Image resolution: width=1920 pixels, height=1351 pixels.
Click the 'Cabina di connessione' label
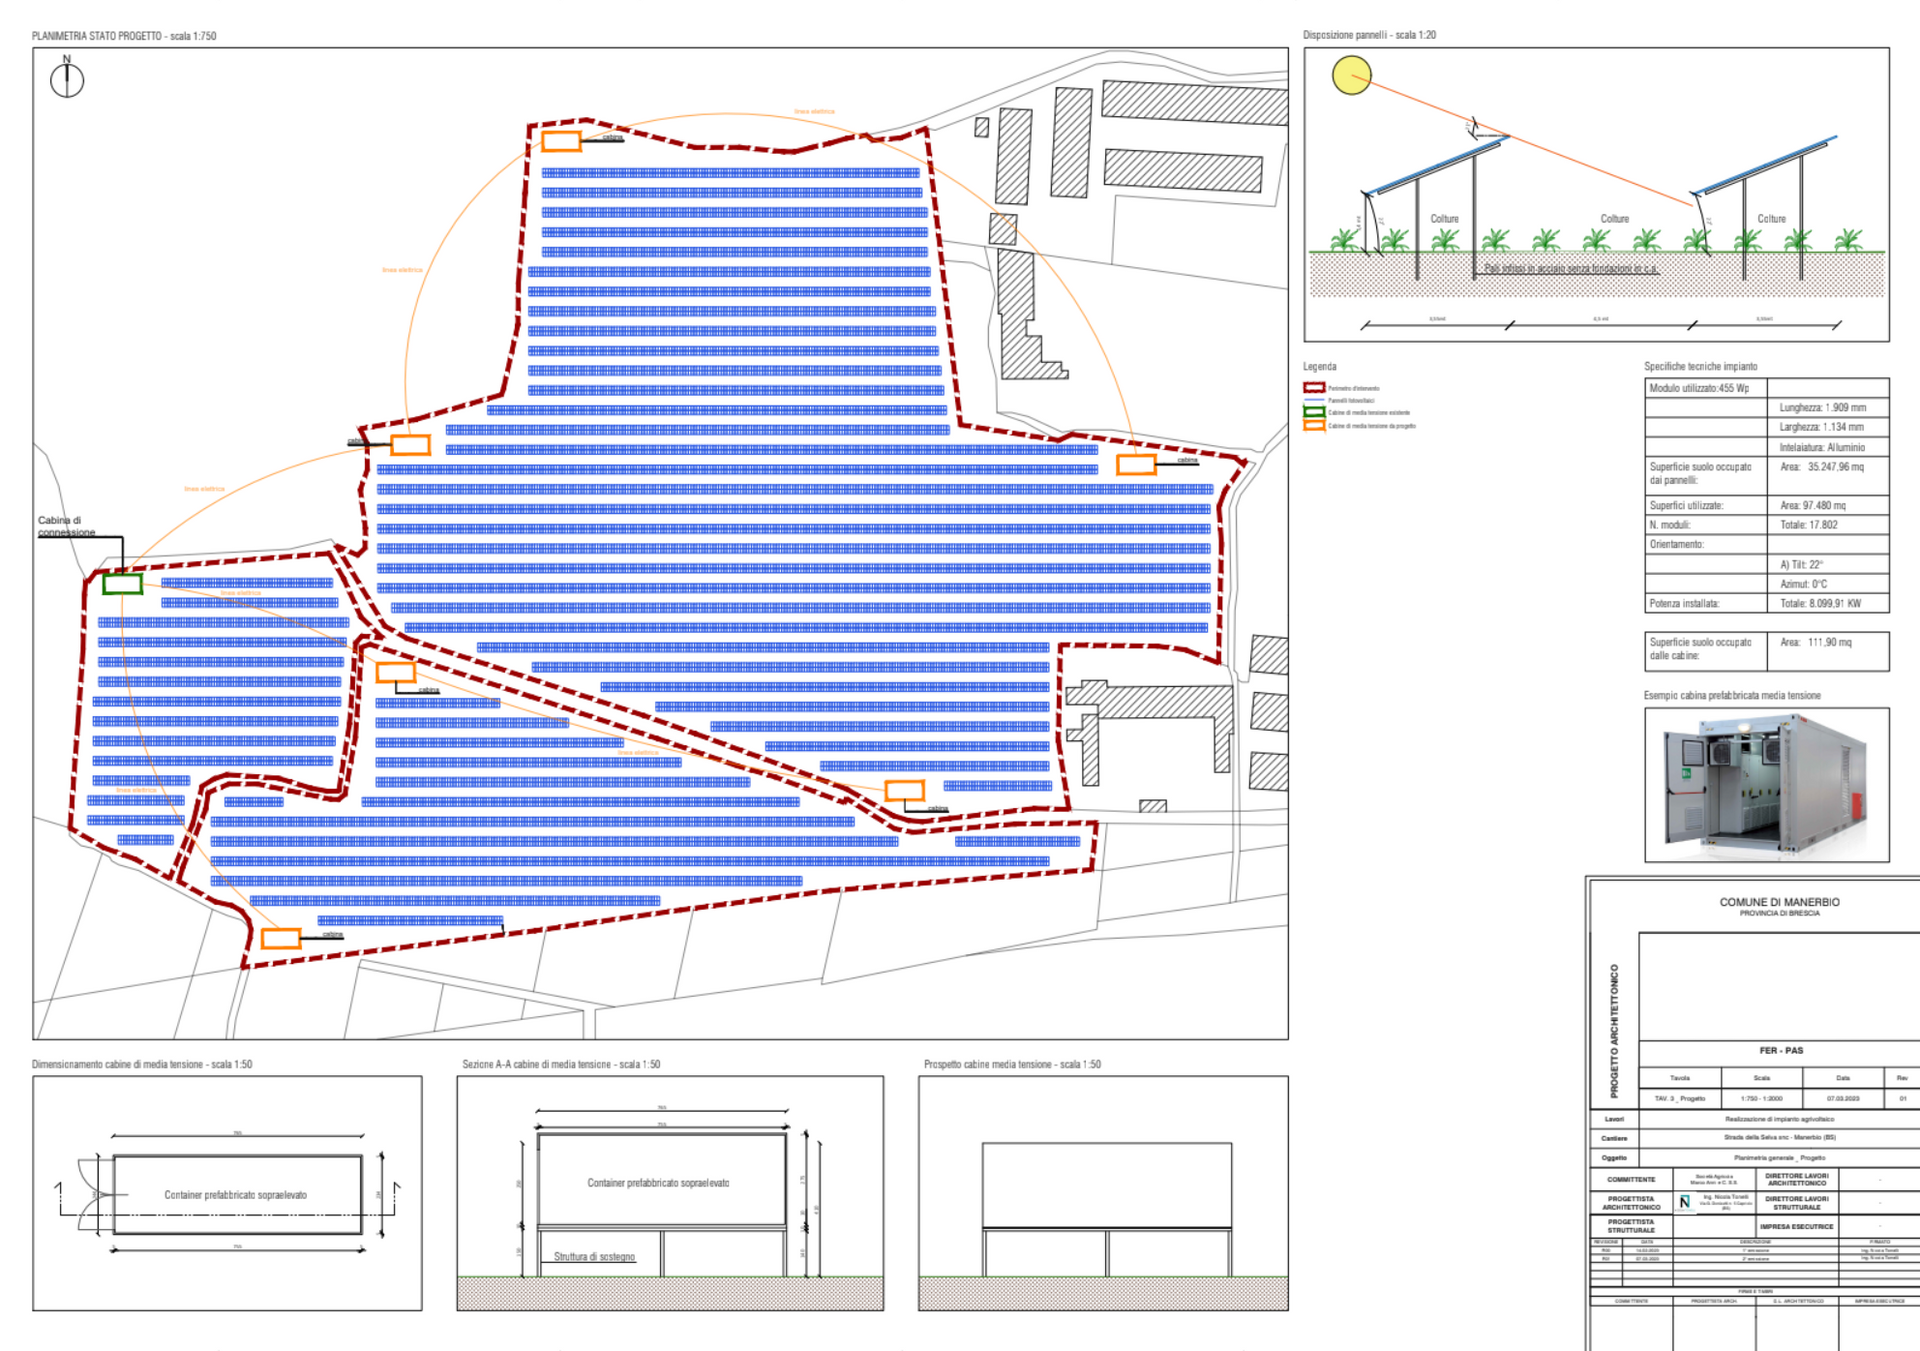coord(66,526)
